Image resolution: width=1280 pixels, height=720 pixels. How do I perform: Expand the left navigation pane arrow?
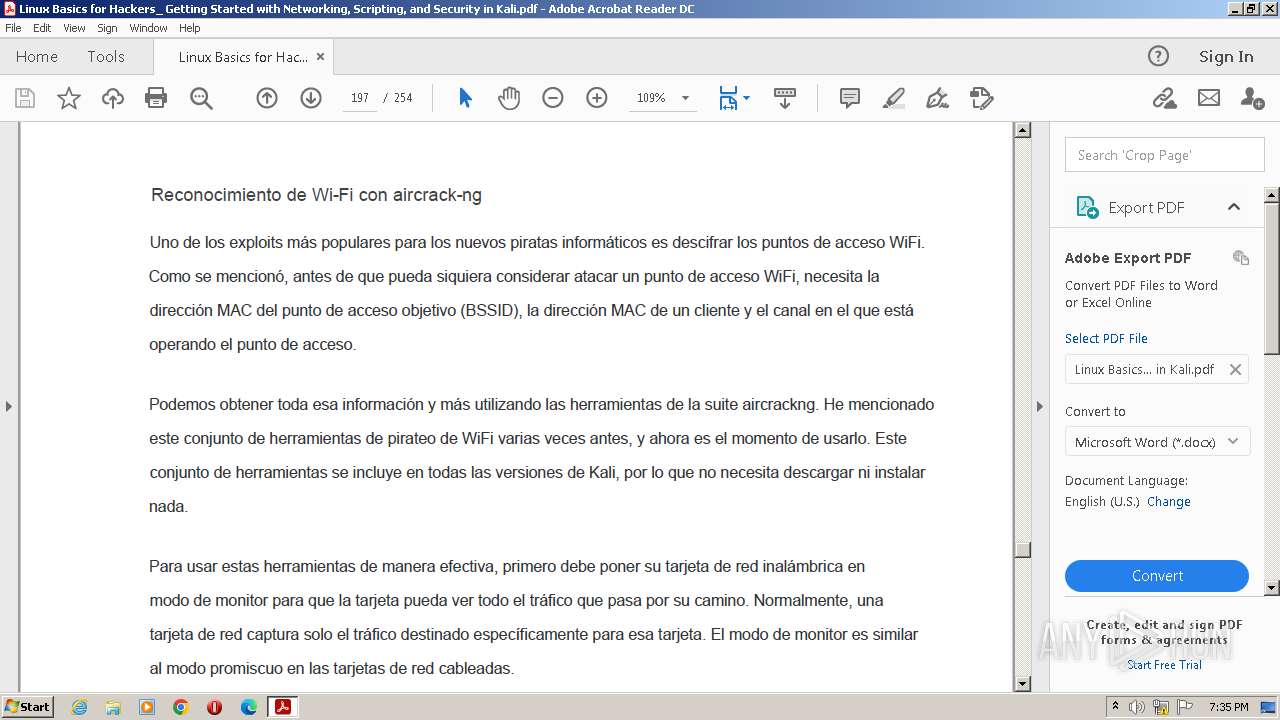(9, 406)
